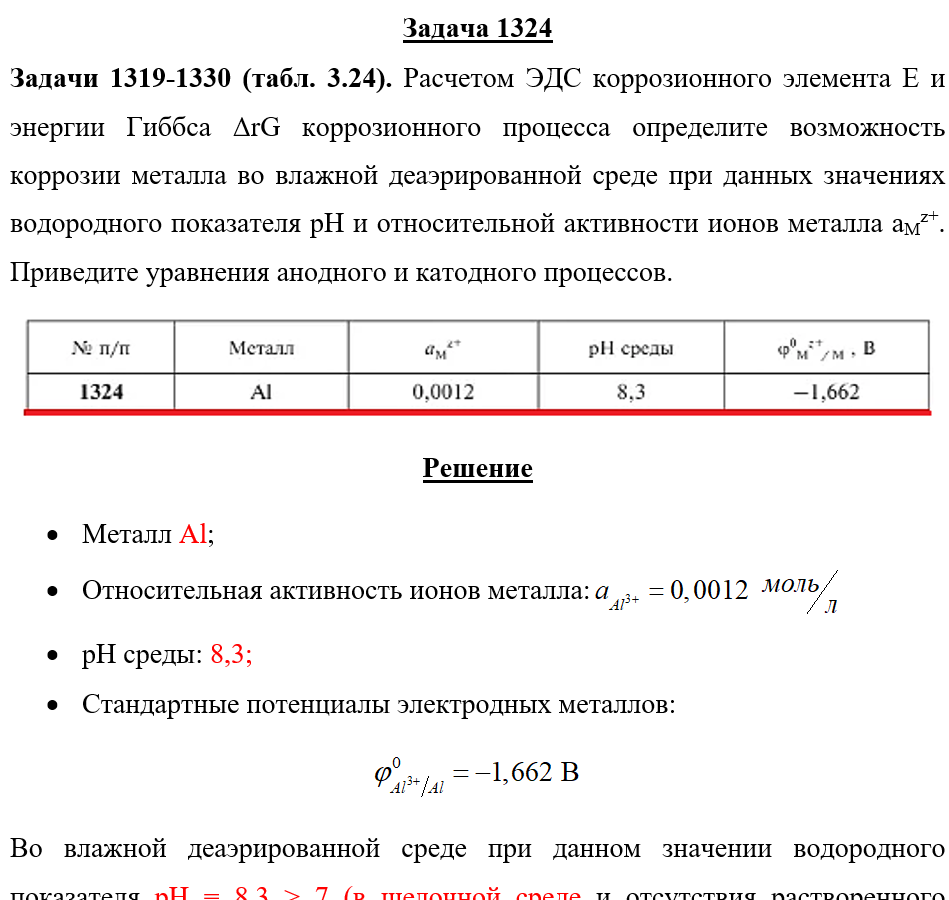Click the red underline below the table
949x900 pixels.
coord(478,413)
